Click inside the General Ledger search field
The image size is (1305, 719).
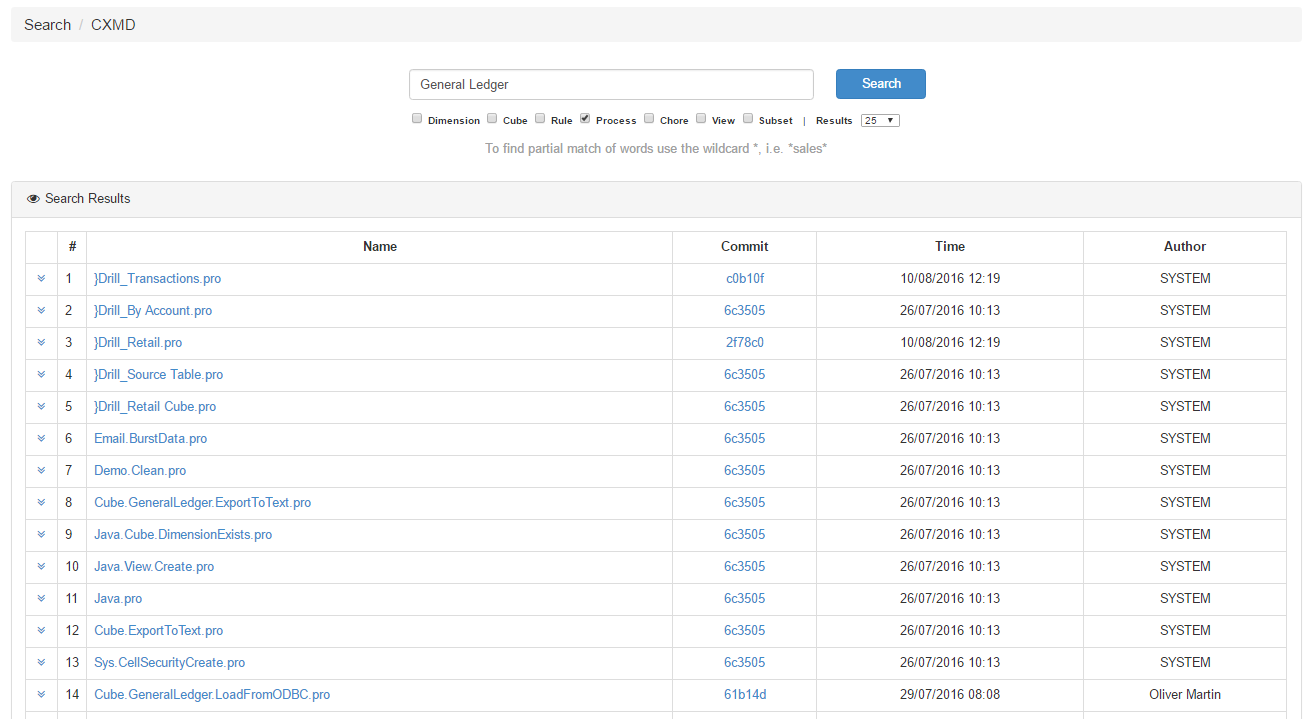611,84
